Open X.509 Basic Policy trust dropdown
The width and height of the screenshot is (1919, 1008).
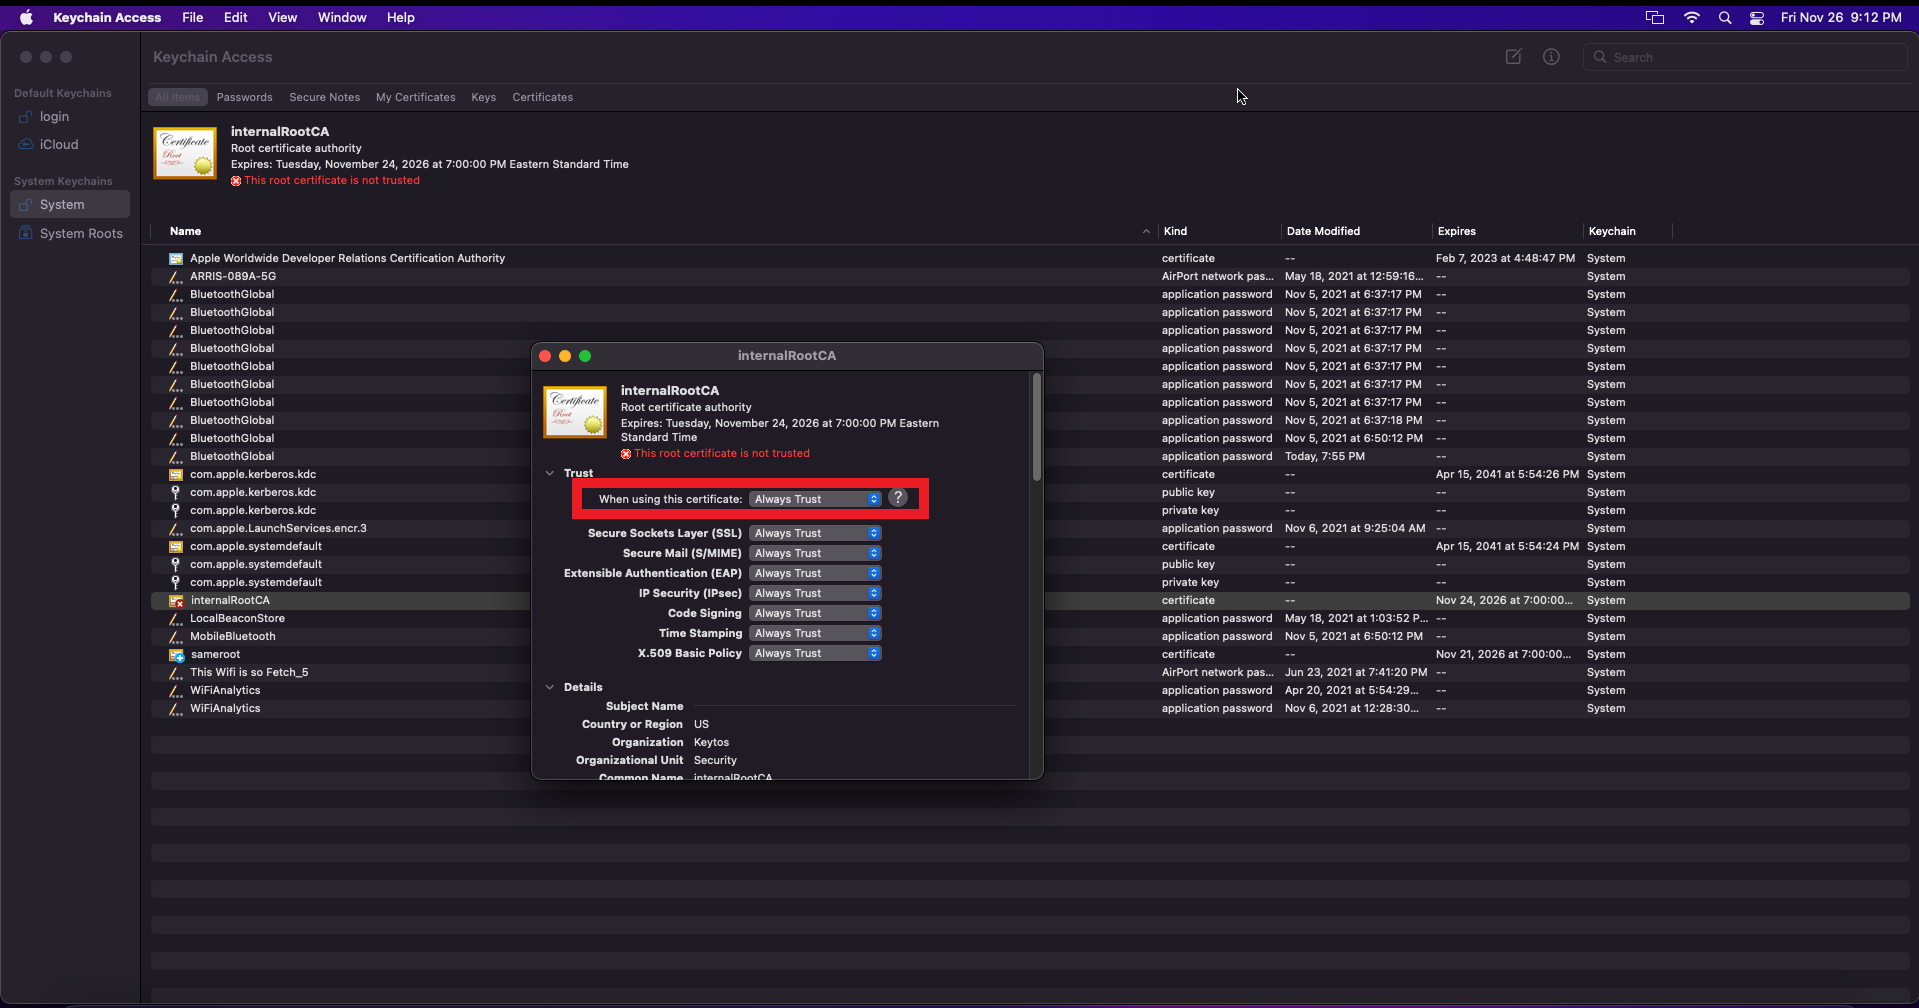(x=815, y=653)
